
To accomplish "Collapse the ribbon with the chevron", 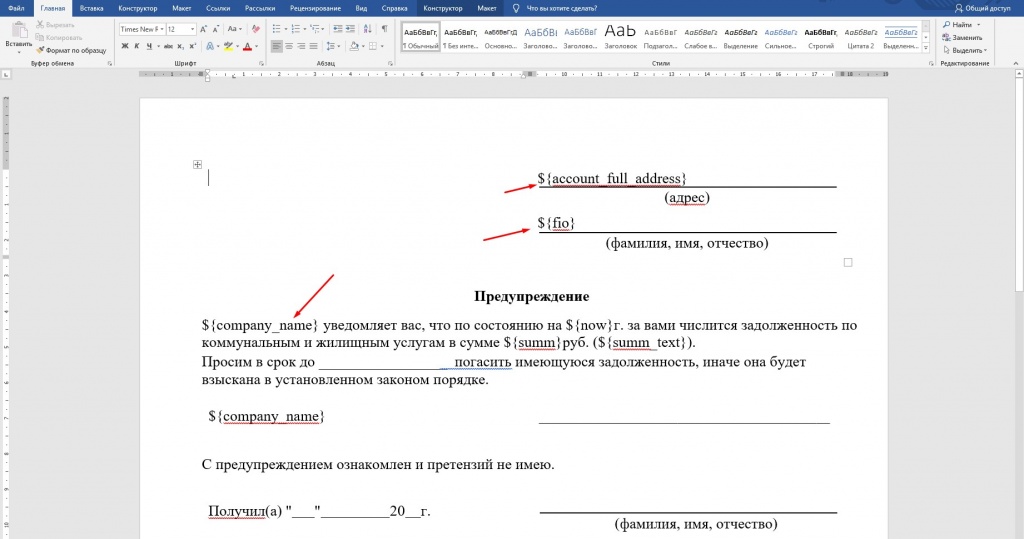I will (1016, 63).
